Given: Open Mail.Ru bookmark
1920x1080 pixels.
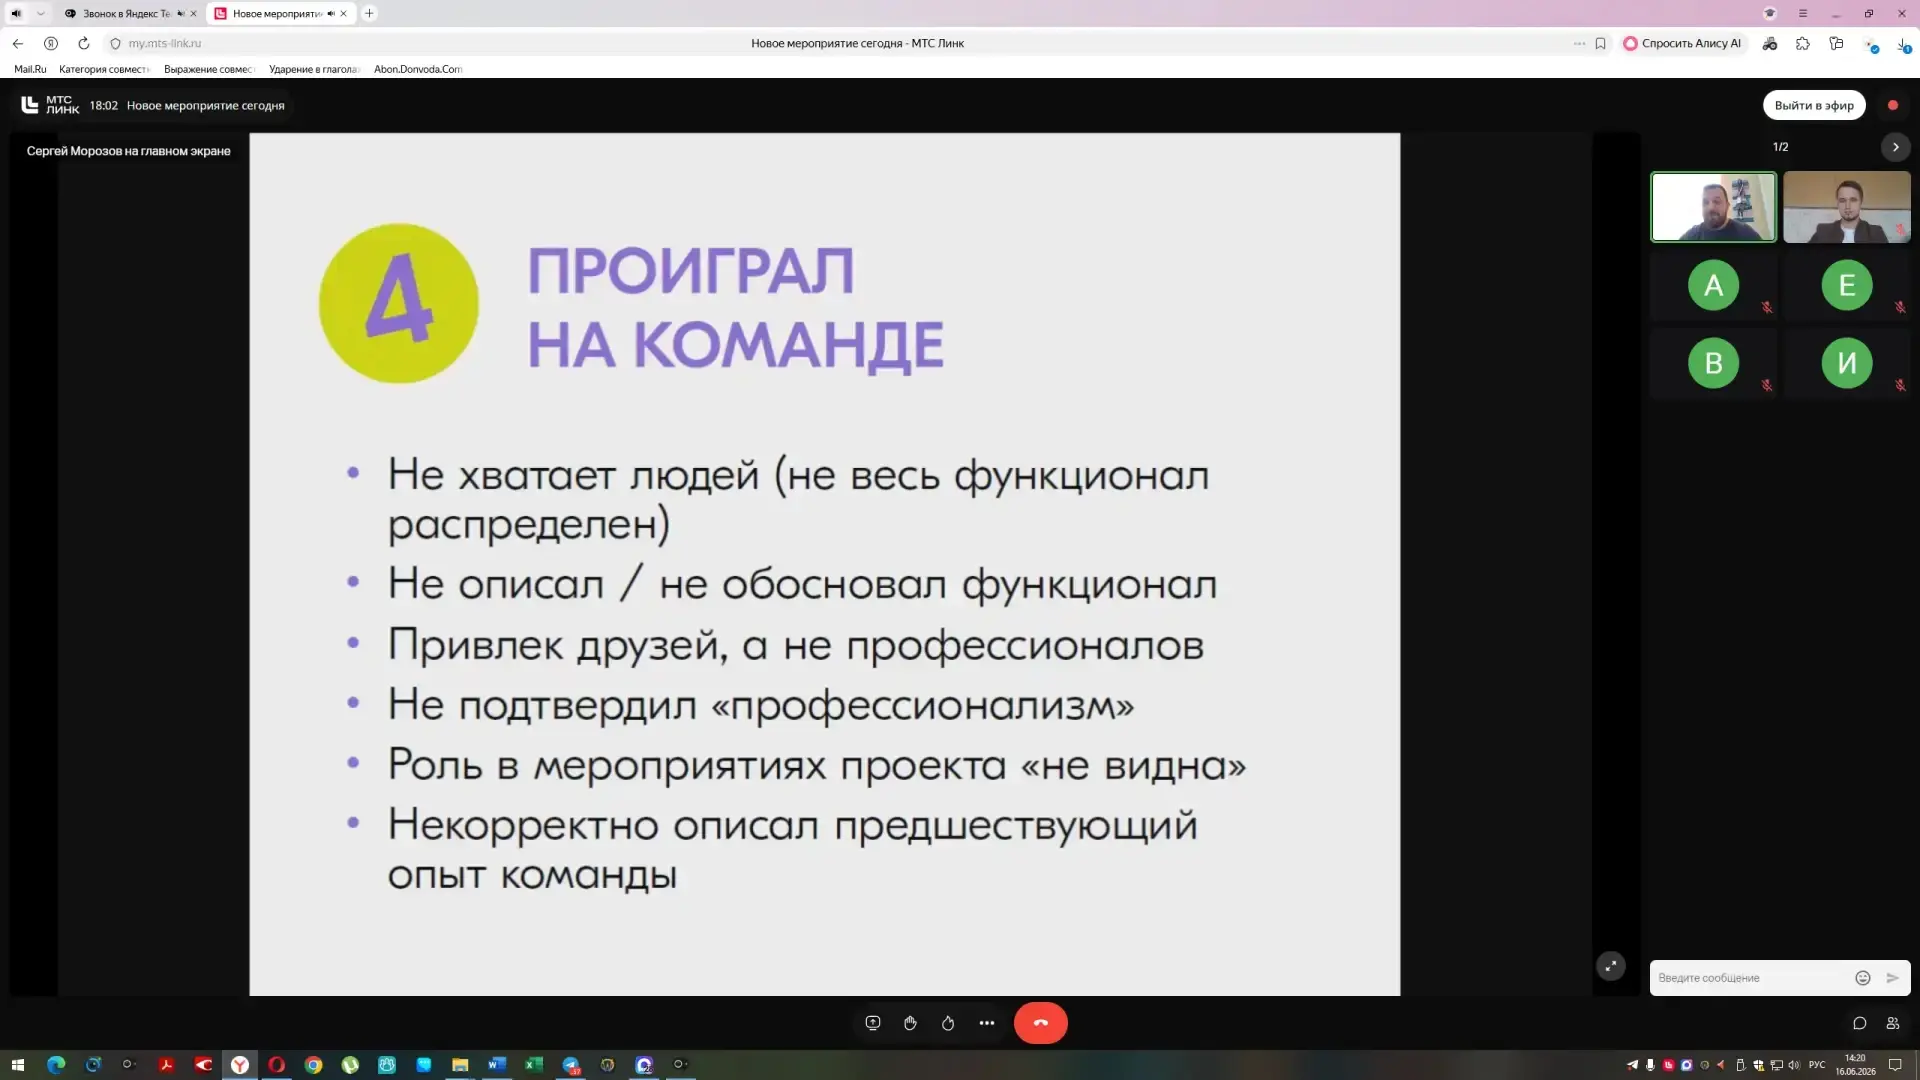Looking at the screenshot, I should [x=30, y=69].
